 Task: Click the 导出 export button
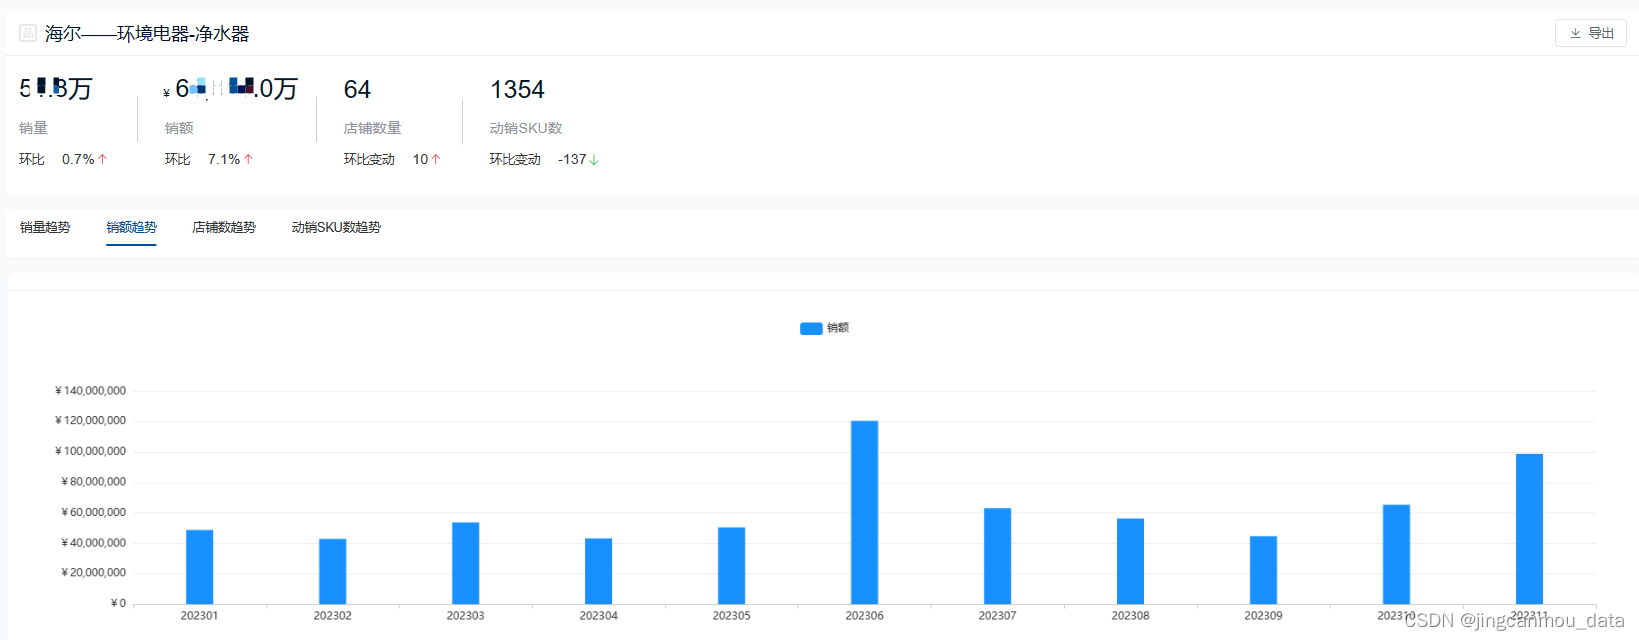click(x=1590, y=33)
